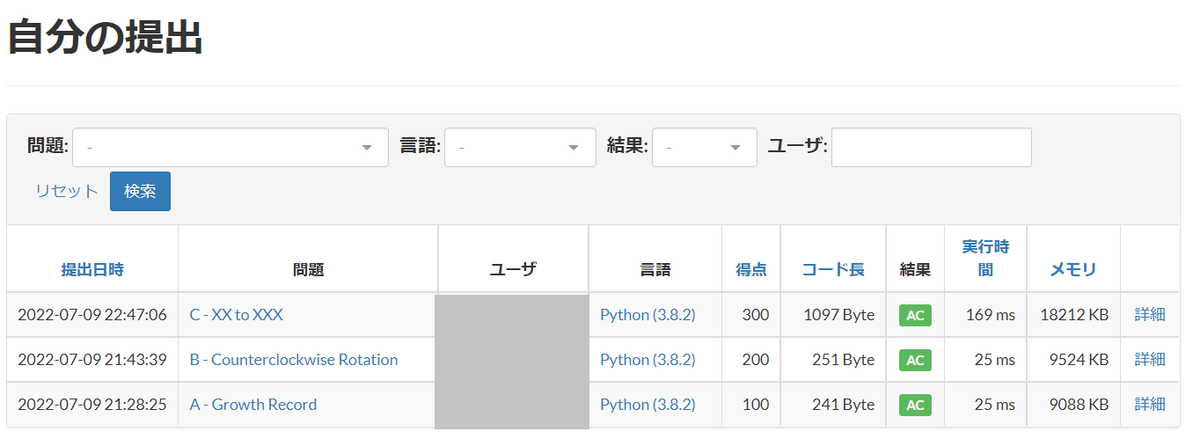
Task: Sort by メモリ column header
Action: (1073, 269)
